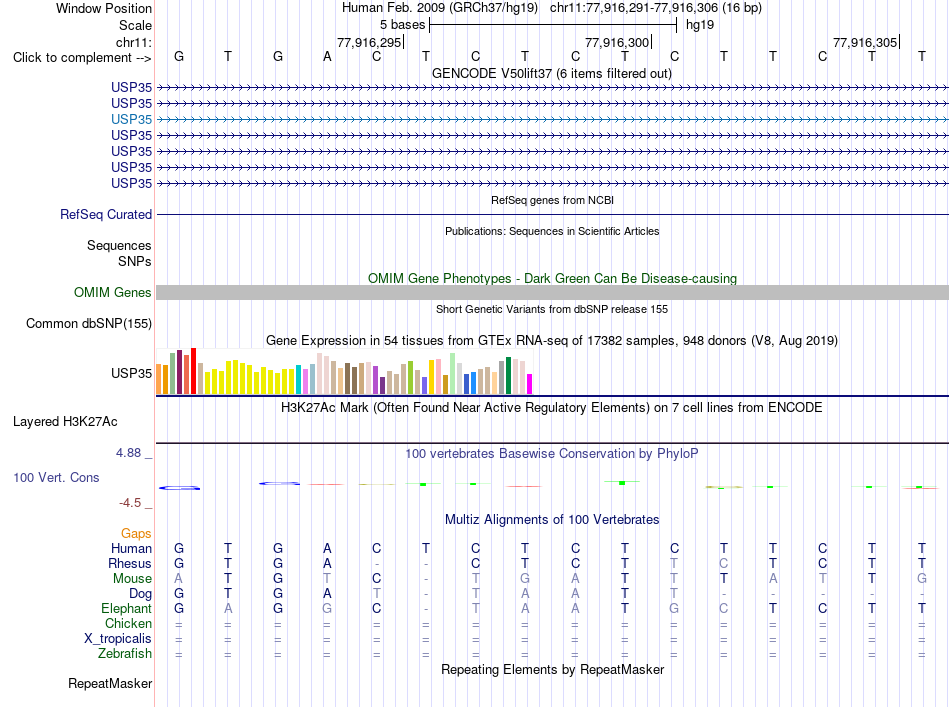Open the H3K27Ac Mark ENCODE track title
Screen dimensions: 950x707
coord(551,407)
